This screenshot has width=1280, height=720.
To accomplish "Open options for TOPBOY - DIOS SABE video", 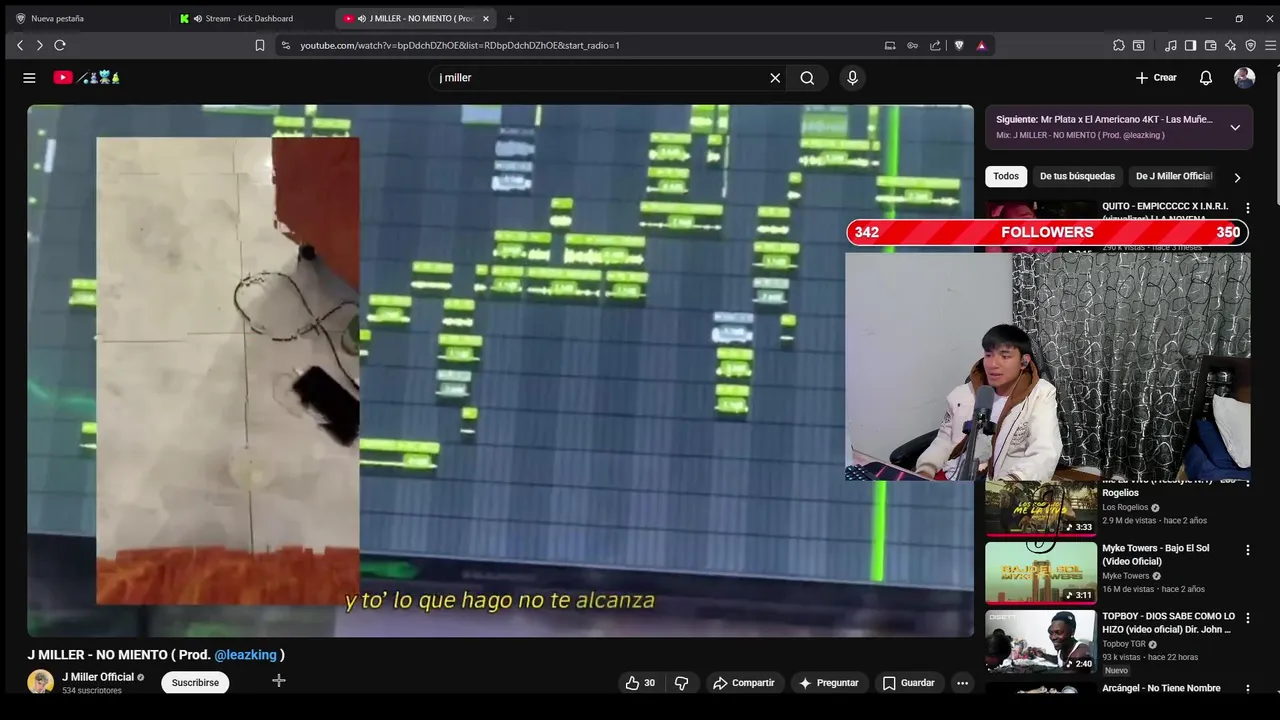I will coord(1247,618).
